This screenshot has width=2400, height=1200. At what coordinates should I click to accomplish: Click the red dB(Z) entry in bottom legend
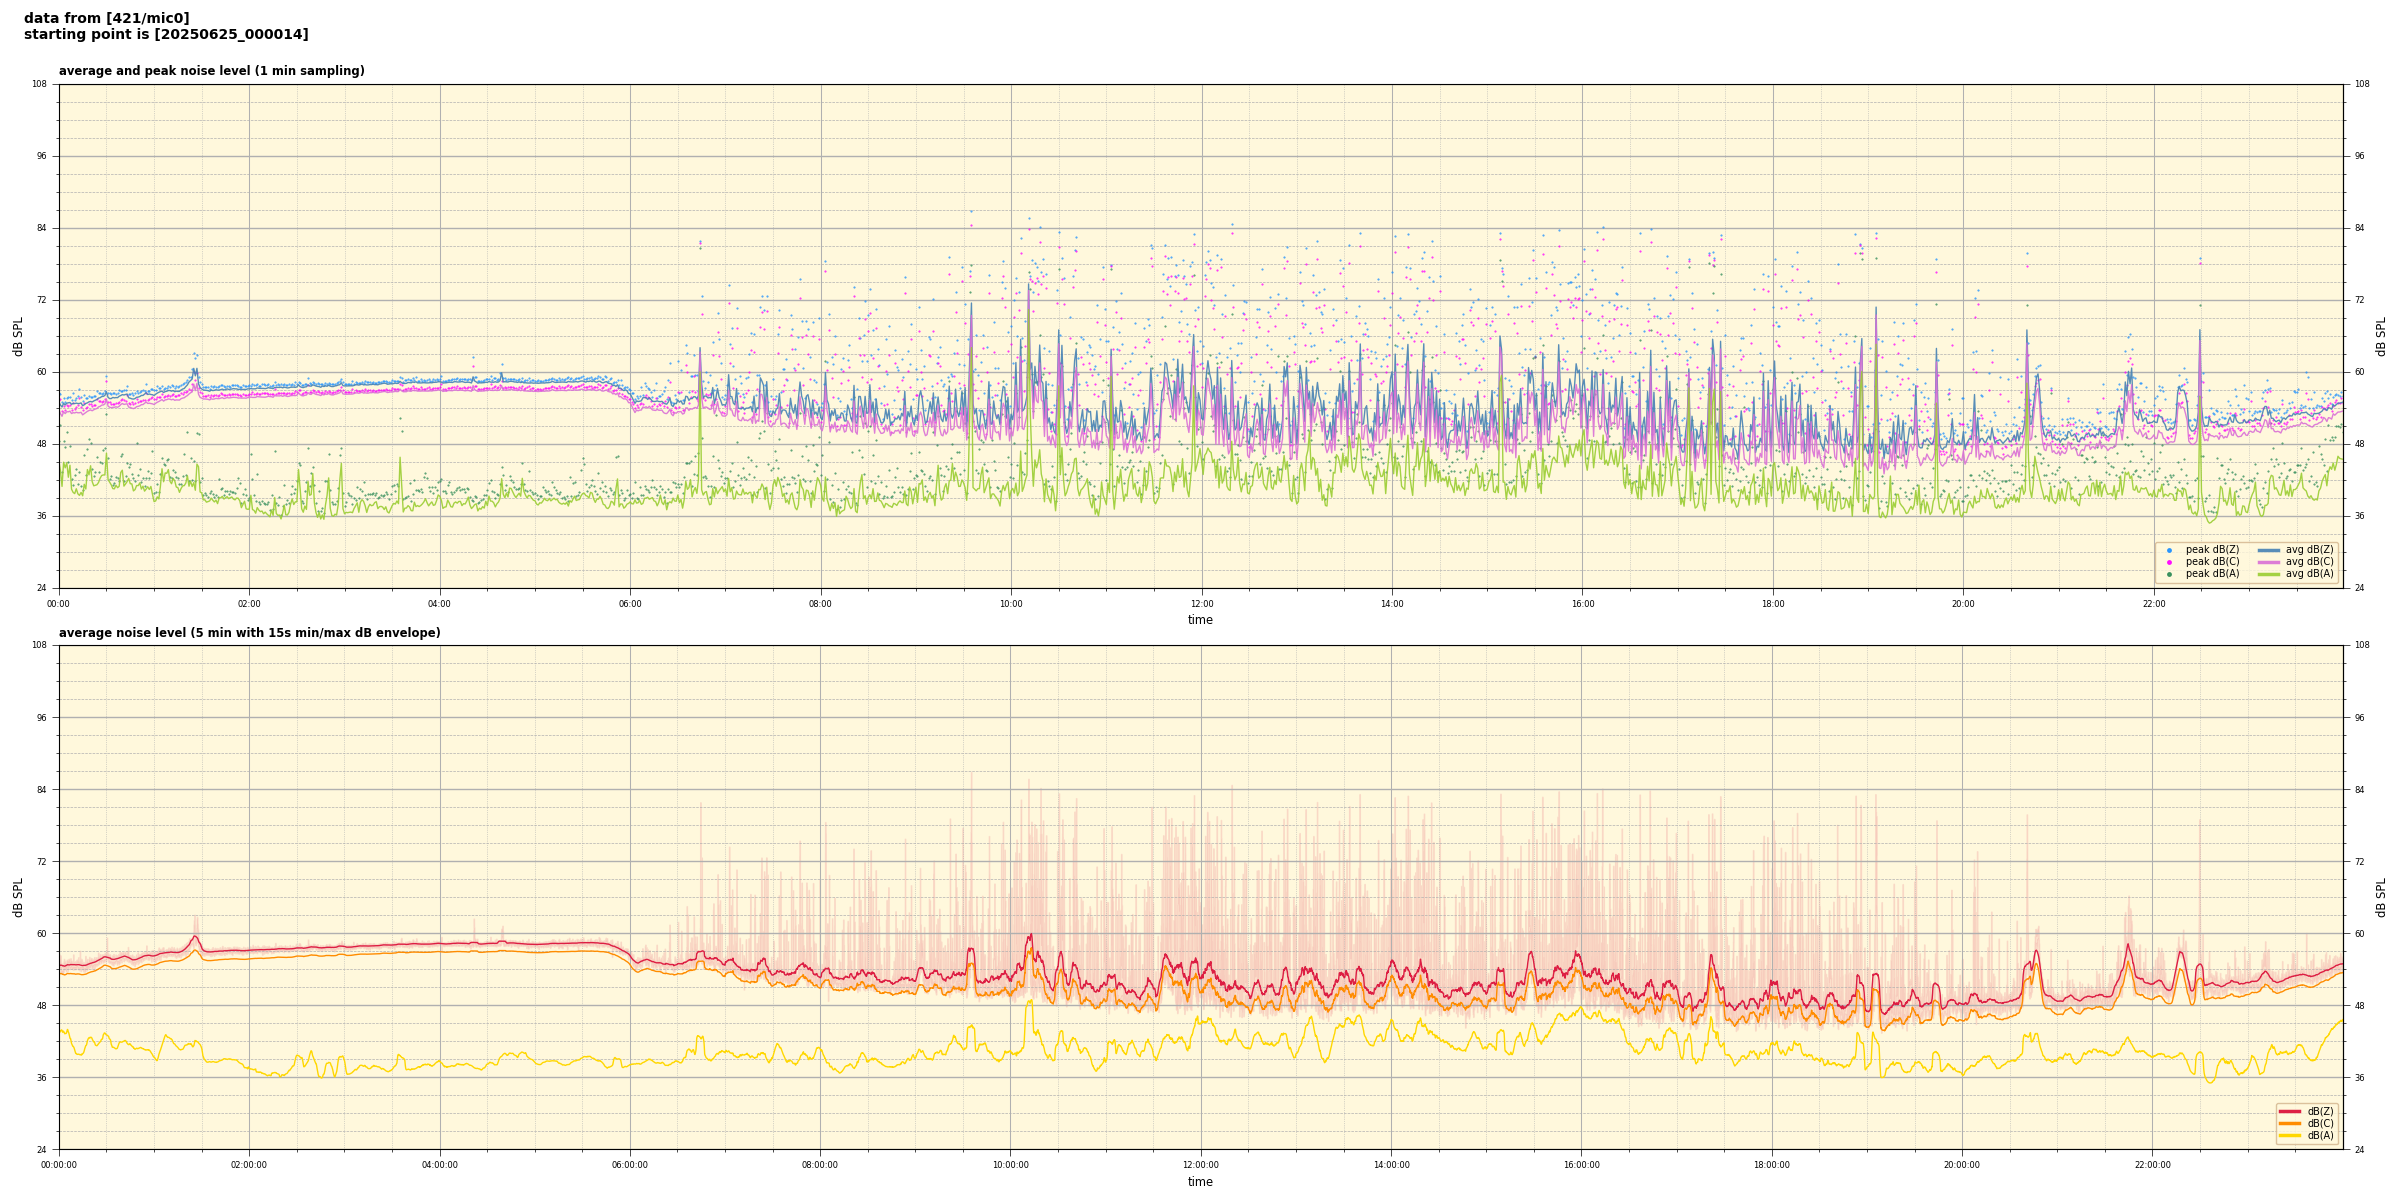2290,1111
